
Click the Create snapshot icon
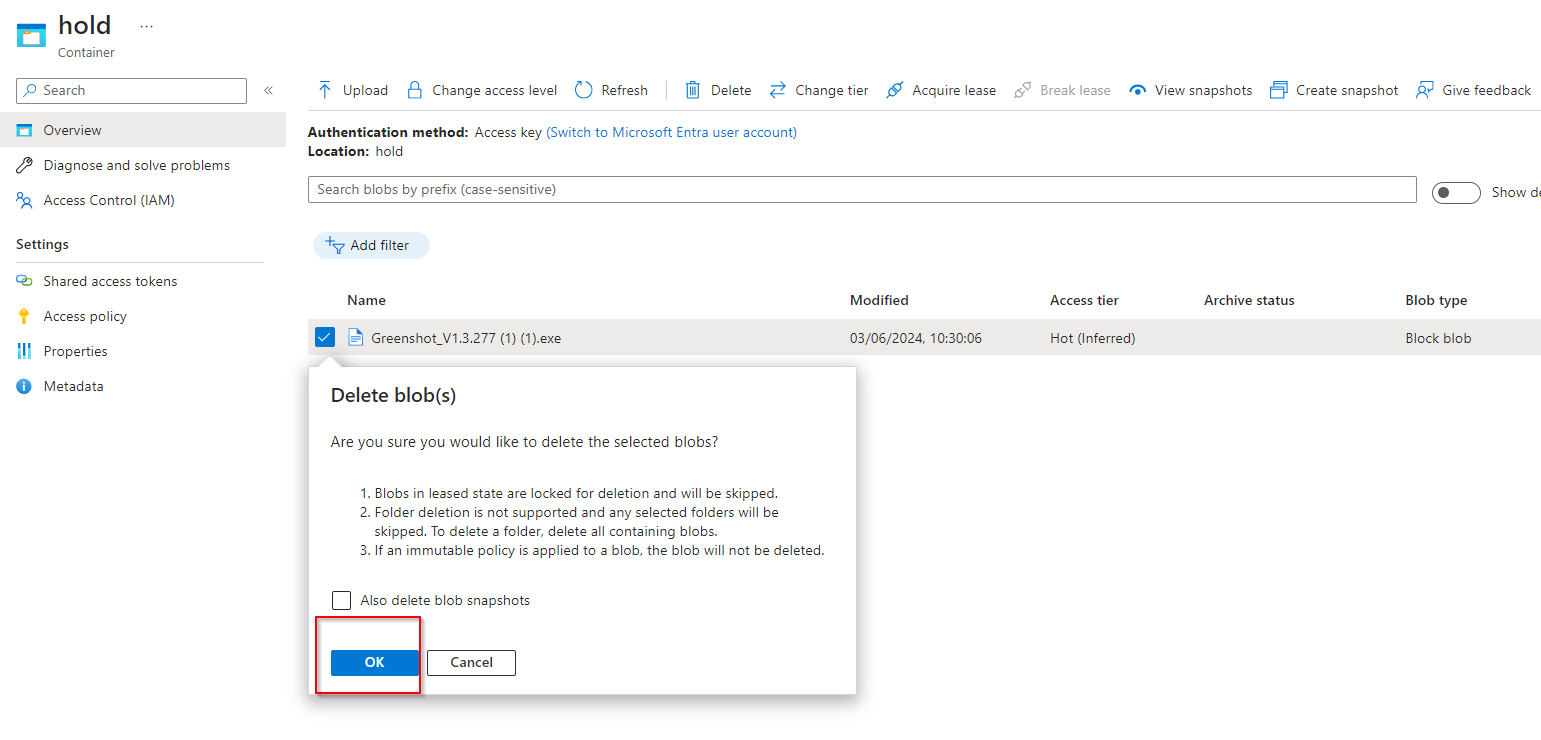click(x=1278, y=90)
